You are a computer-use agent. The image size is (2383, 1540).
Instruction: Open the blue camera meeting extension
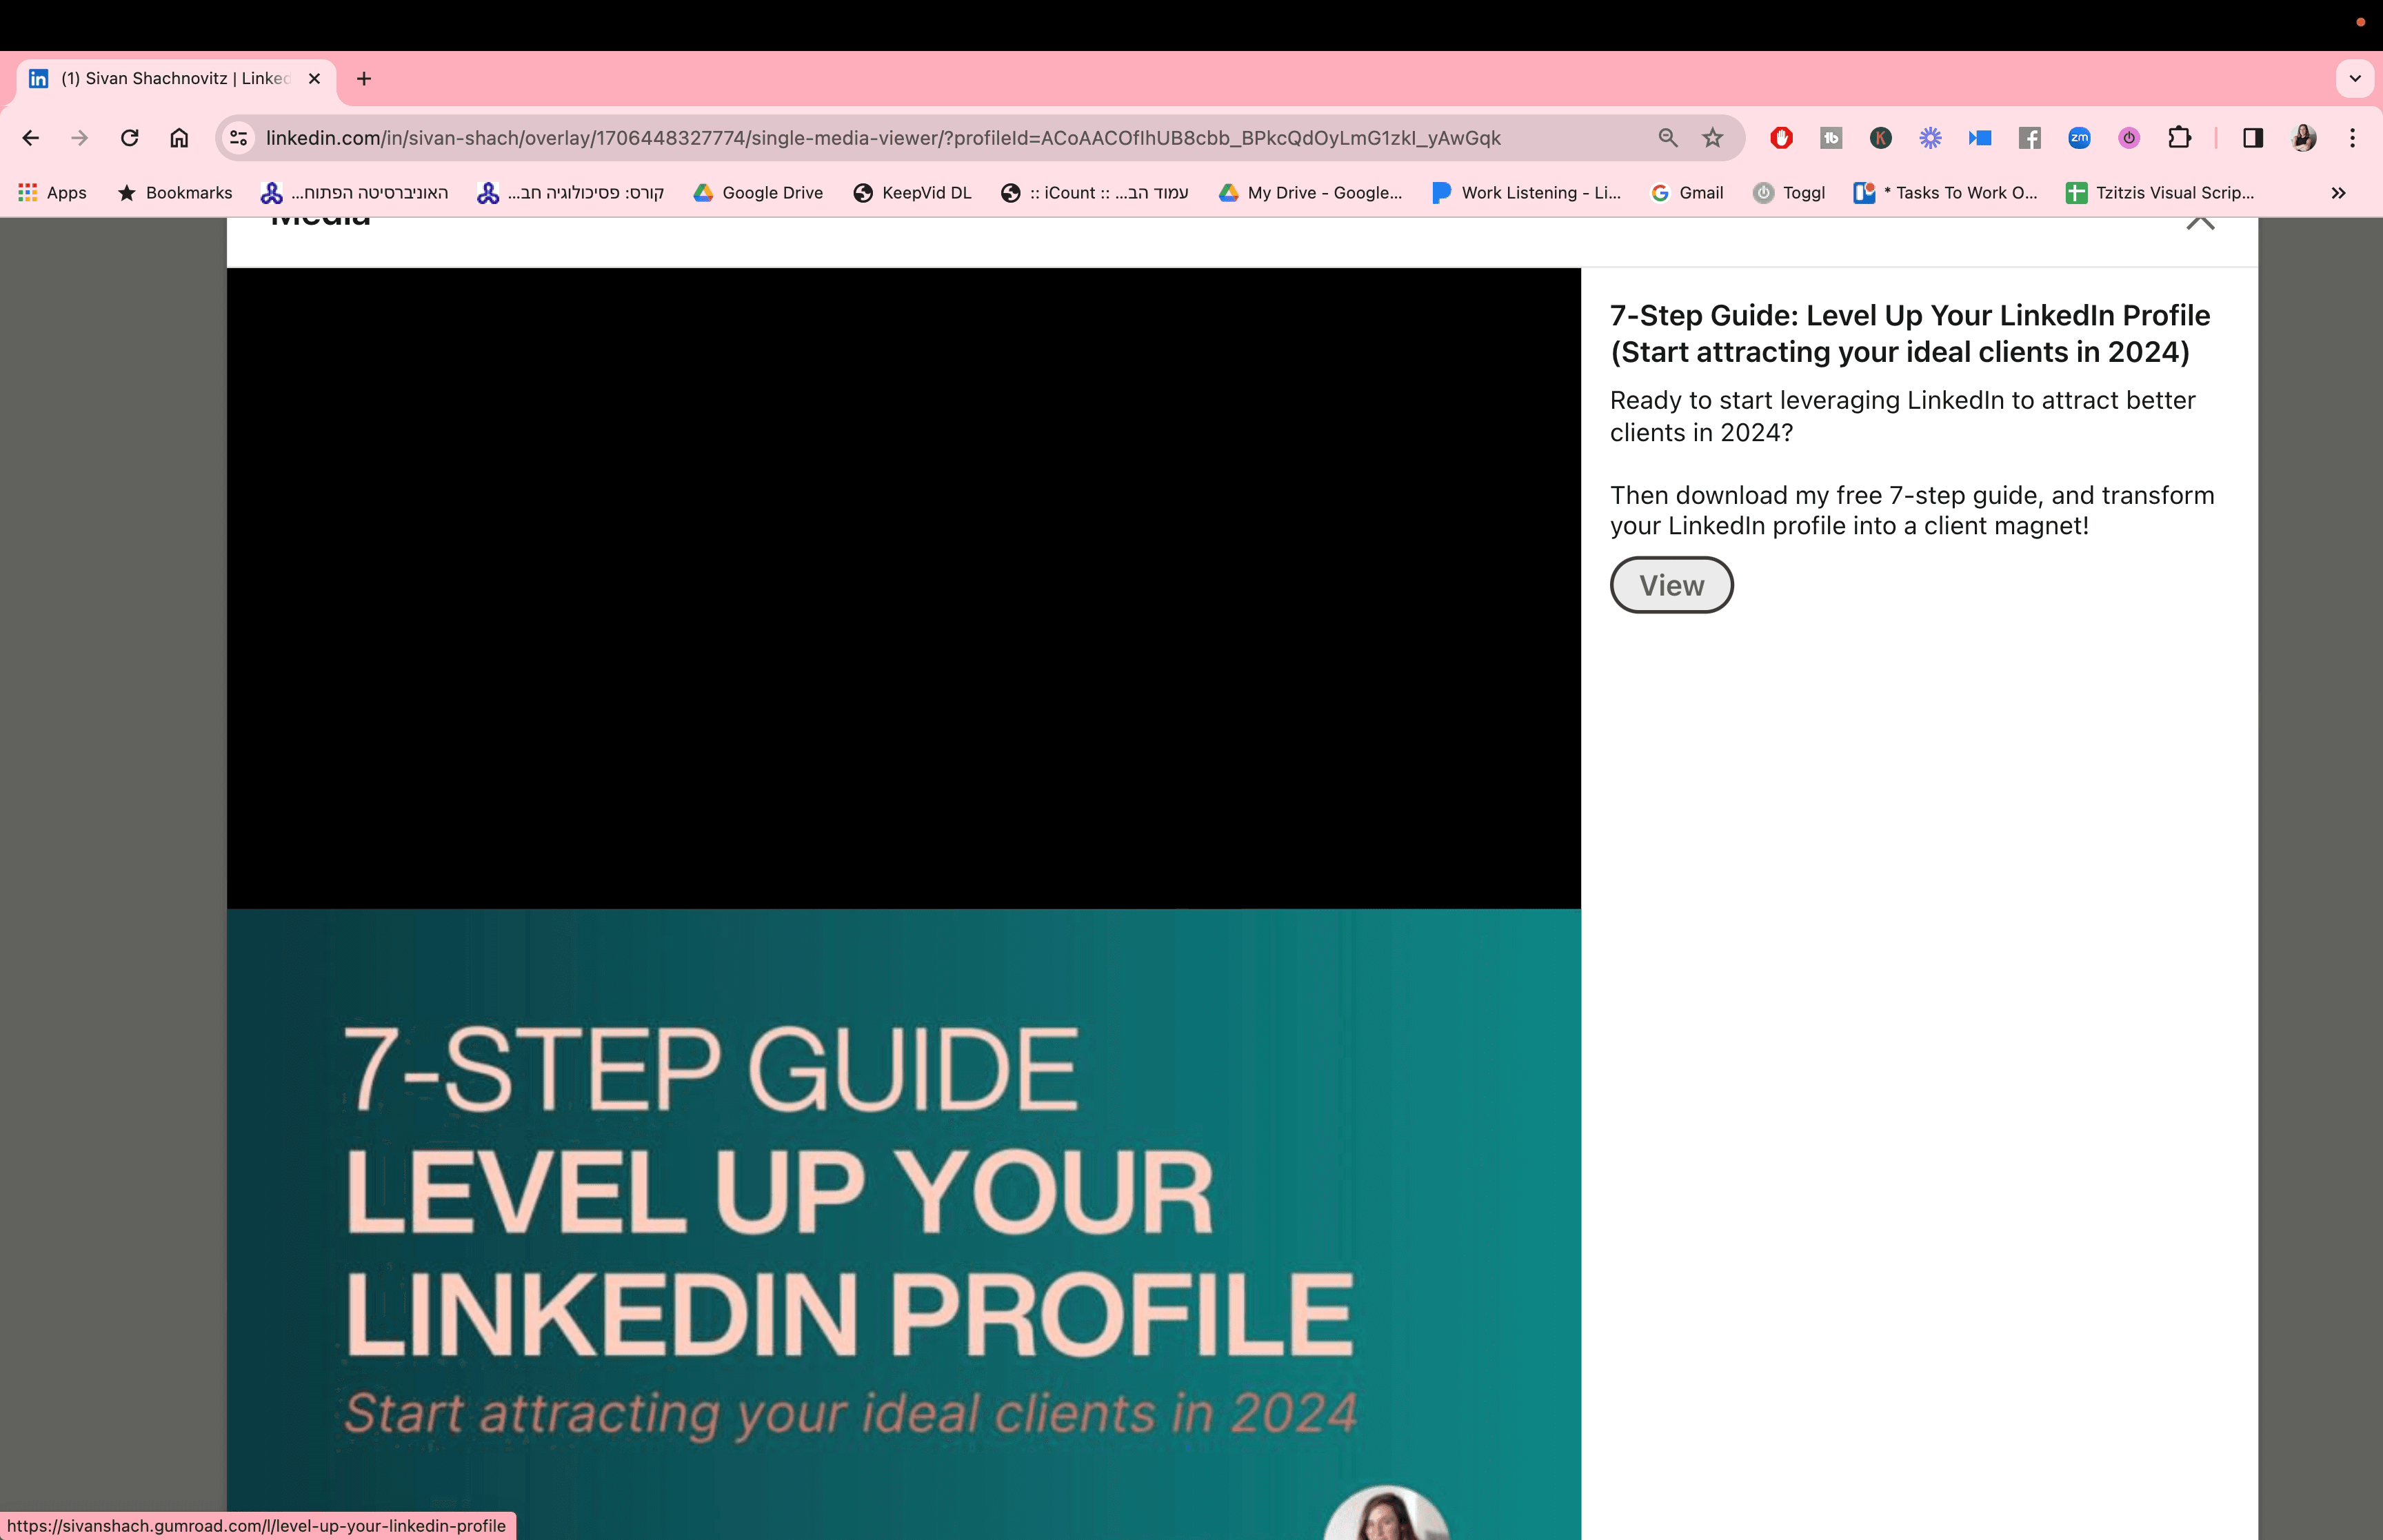pos(1980,138)
